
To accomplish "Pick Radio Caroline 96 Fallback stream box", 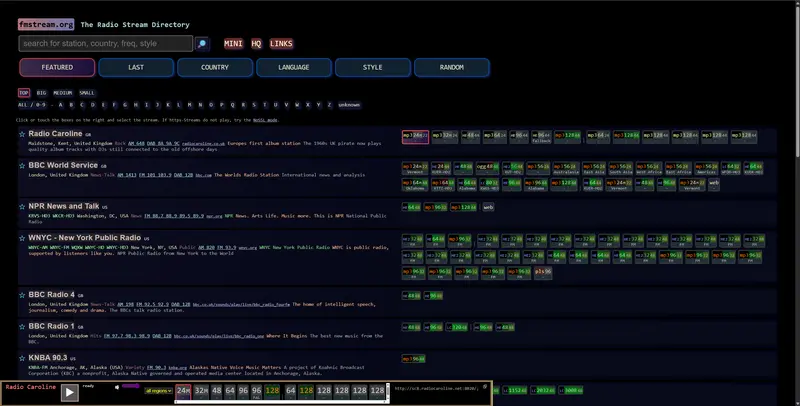I will point(541,137).
